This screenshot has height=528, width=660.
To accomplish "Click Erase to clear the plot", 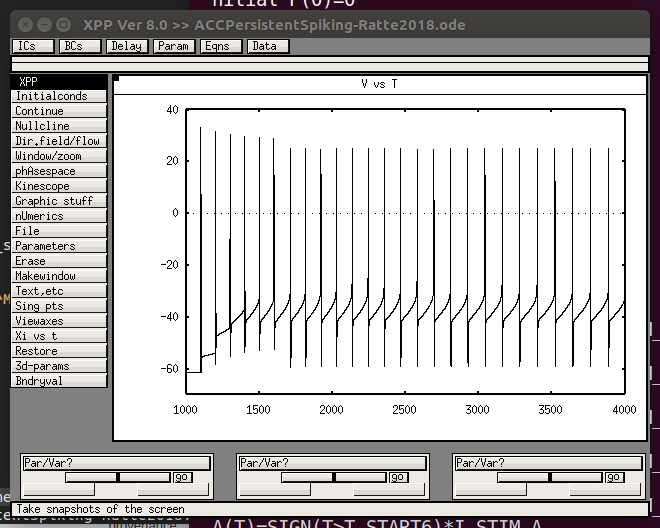I will tap(59, 261).
